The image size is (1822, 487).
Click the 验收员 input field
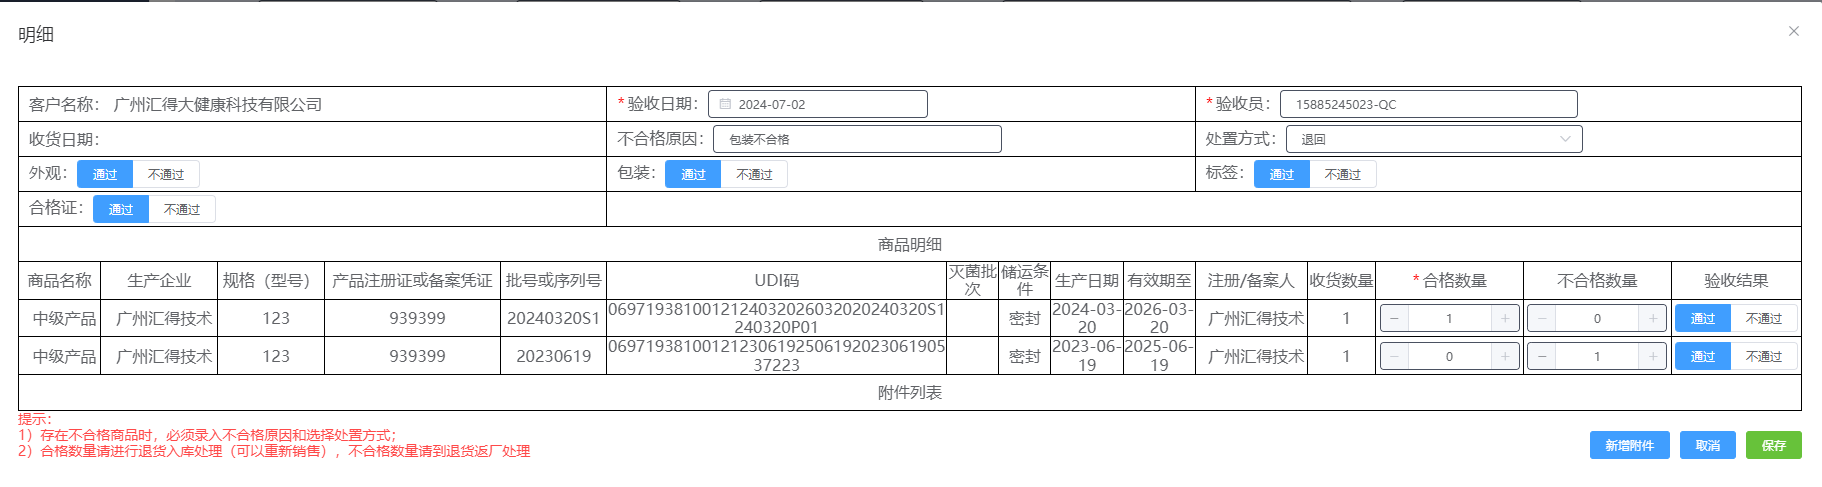click(x=1427, y=104)
